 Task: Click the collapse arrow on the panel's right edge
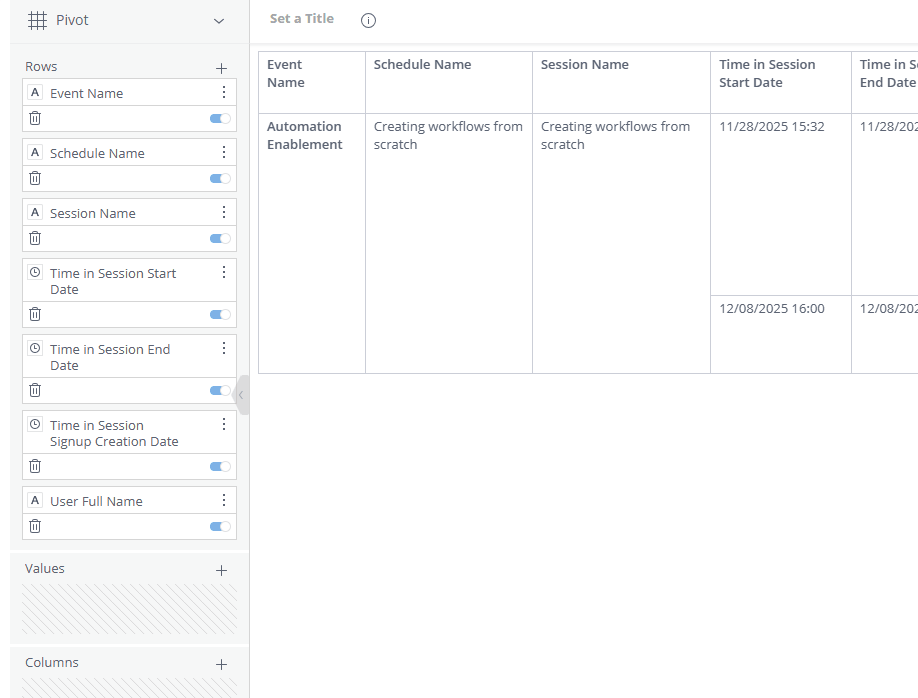click(243, 394)
